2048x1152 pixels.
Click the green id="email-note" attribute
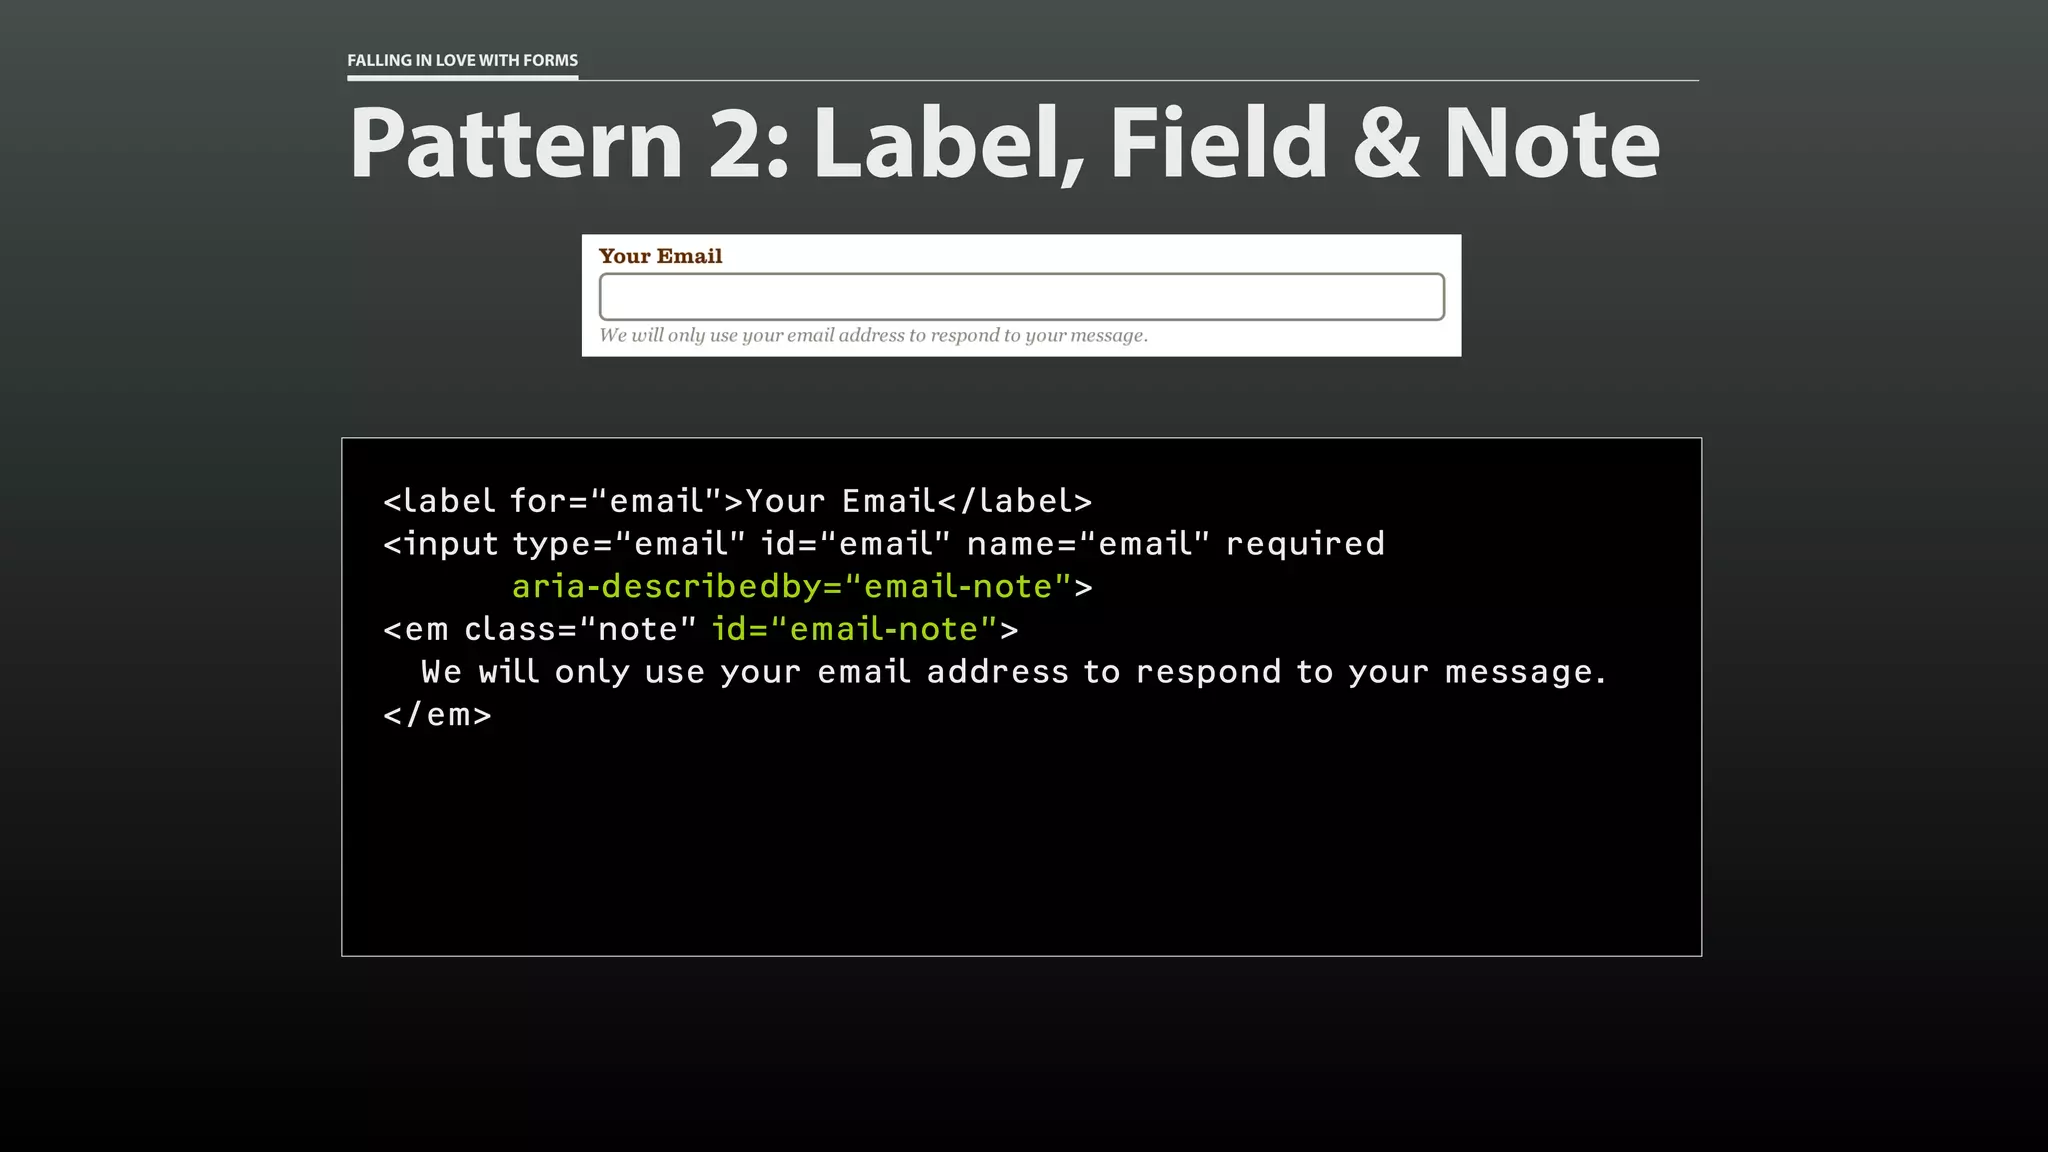(855, 629)
